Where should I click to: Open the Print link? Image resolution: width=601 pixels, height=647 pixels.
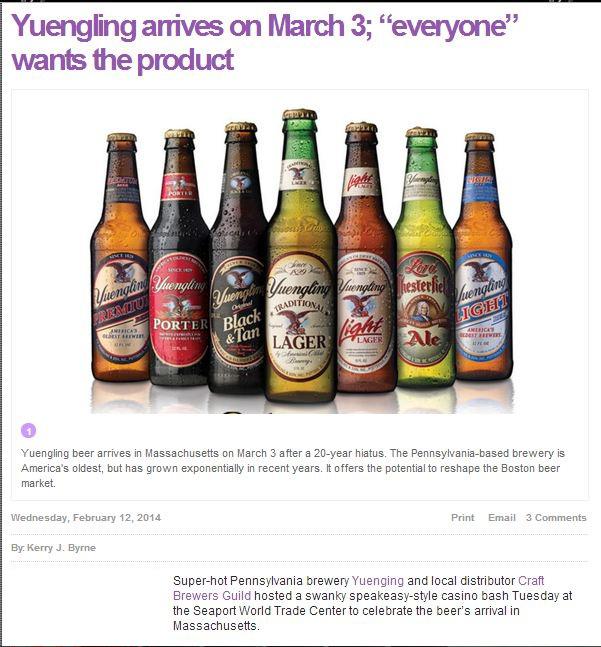[x=462, y=517]
